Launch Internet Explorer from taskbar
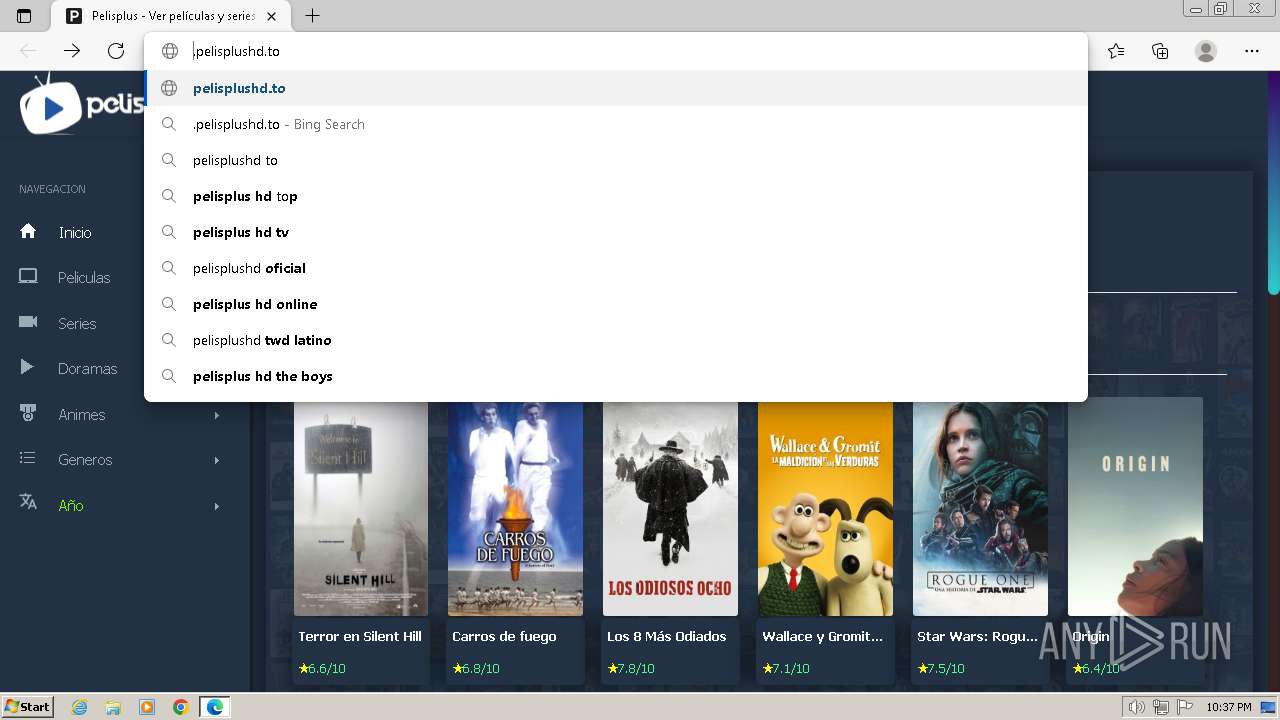The height and width of the screenshot is (720, 1280). coord(80,707)
